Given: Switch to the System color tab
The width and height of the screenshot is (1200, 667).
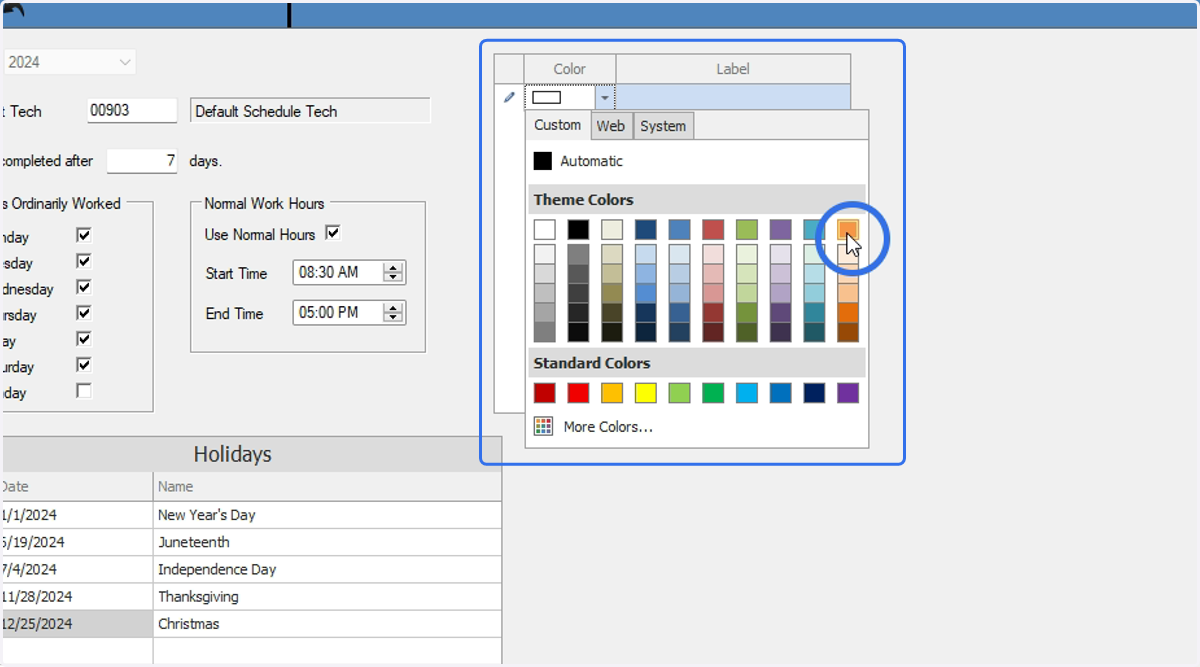Looking at the screenshot, I should pyautogui.click(x=663, y=126).
